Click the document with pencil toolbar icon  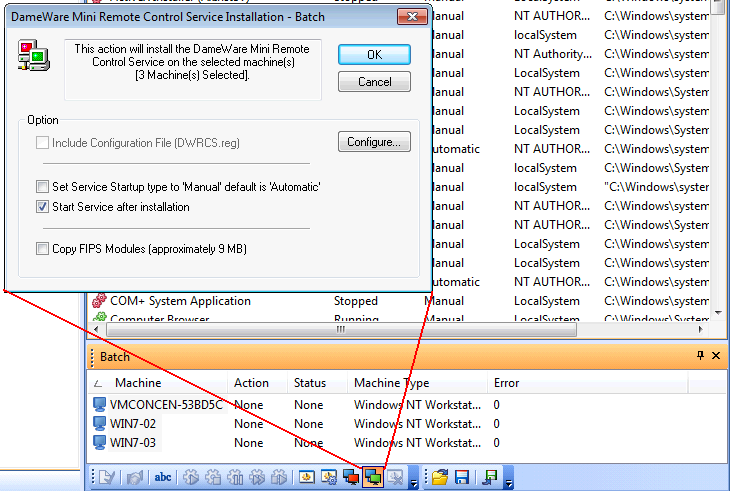pos(107,477)
